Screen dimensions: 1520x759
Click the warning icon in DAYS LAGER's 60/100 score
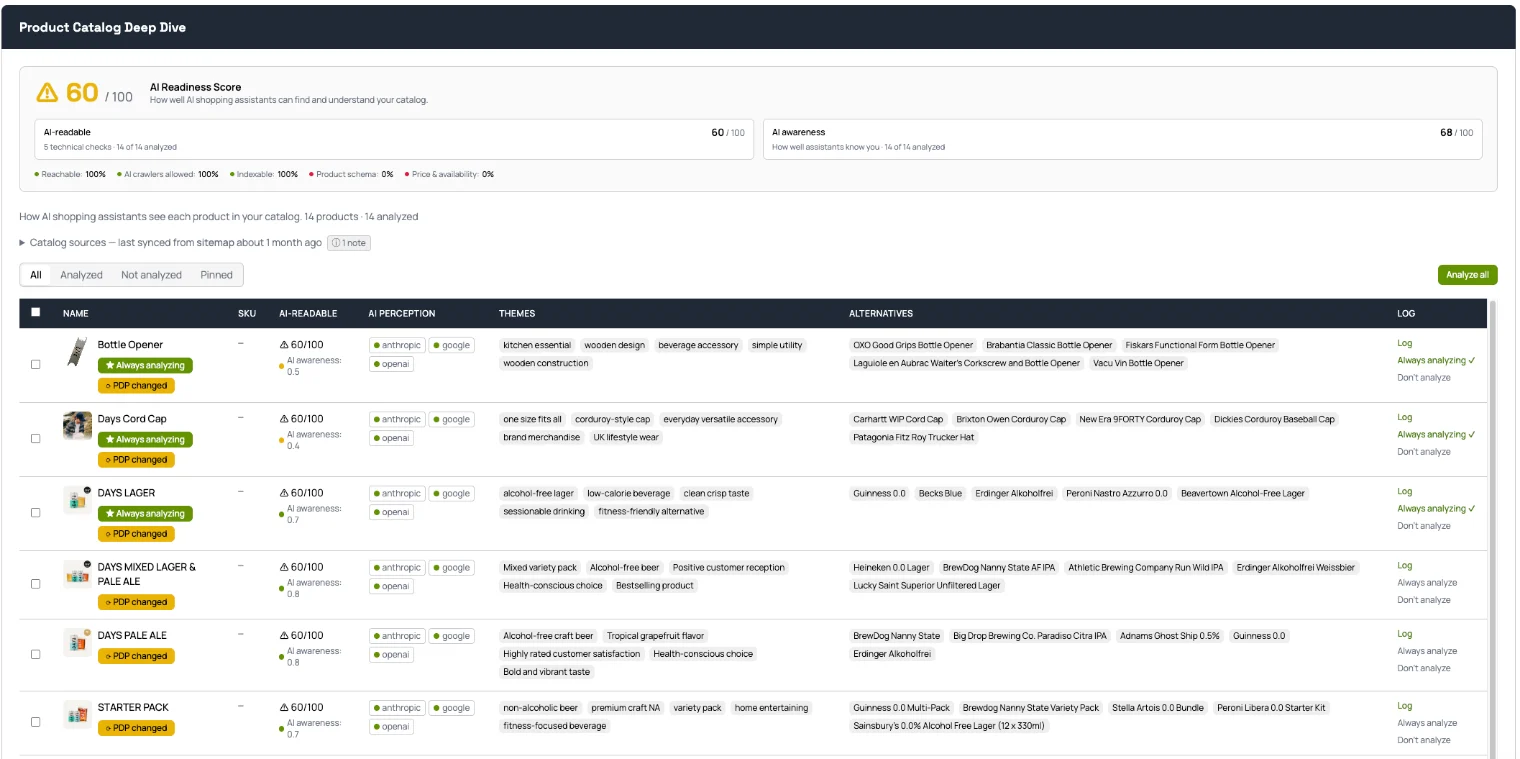pyautogui.click(x=284, y=493)
